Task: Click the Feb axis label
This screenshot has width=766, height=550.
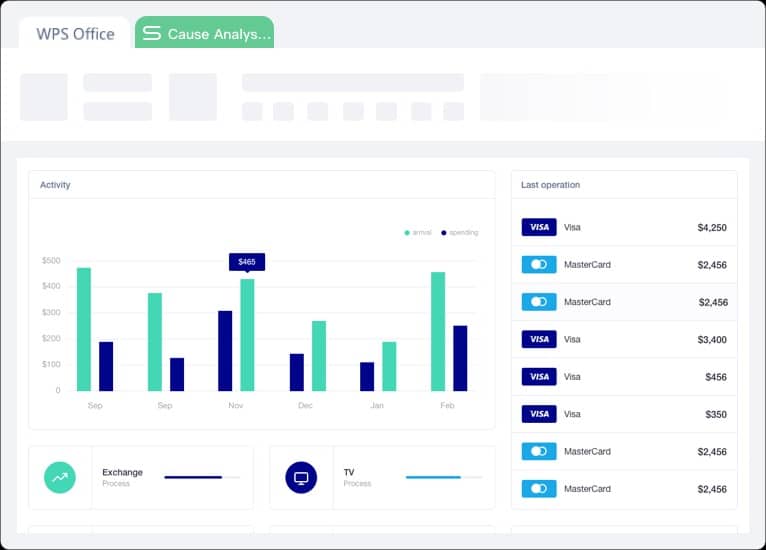Action: [447, 405]
